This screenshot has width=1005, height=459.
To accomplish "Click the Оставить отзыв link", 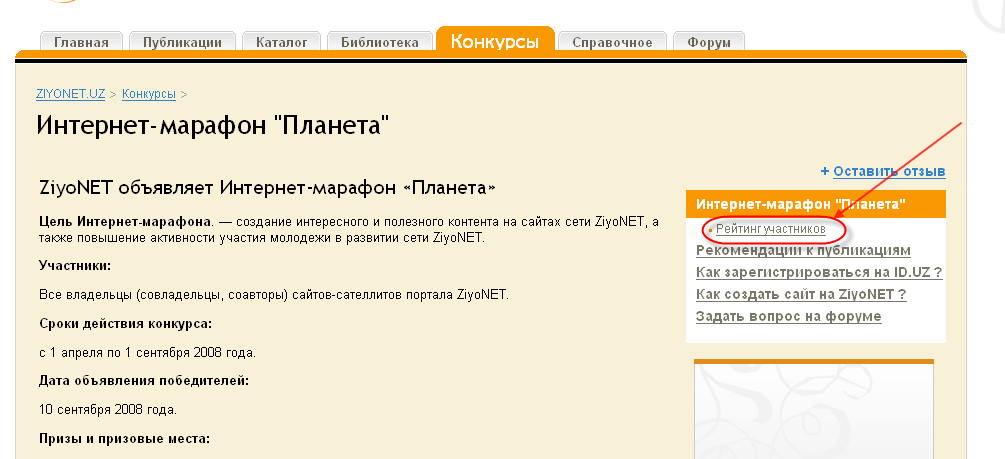I will point(889,171).
